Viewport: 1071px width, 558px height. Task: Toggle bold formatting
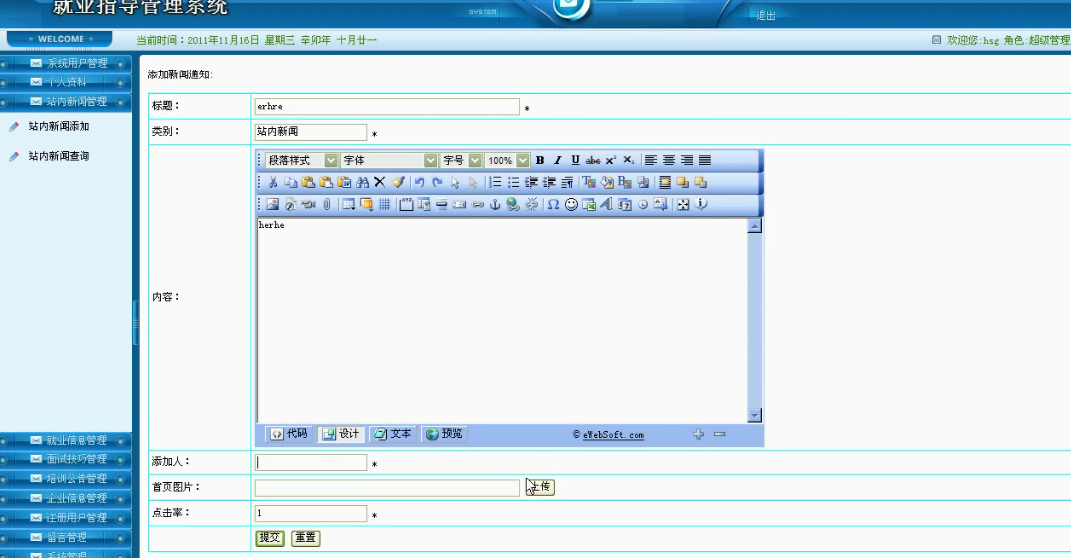point(540,161)
